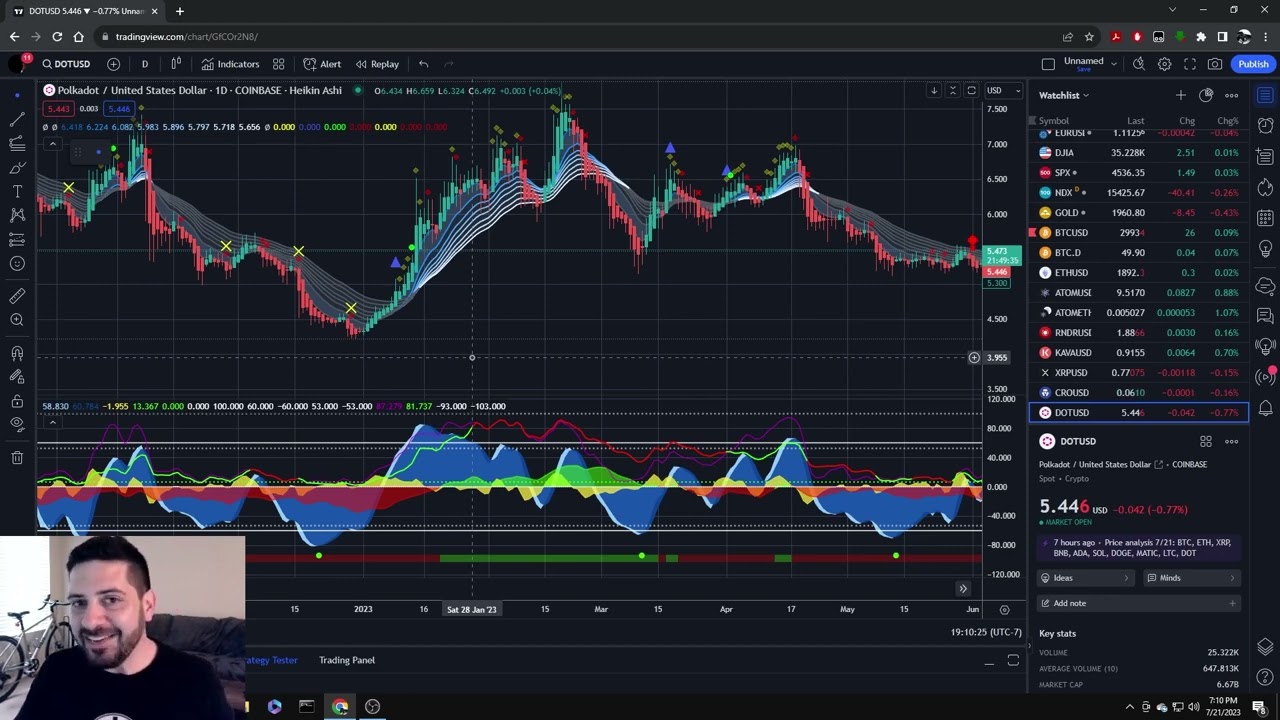The image size is (1280, 720).
Task: Open the Windows Terminal taskbar icon
Action: point(306,706)
